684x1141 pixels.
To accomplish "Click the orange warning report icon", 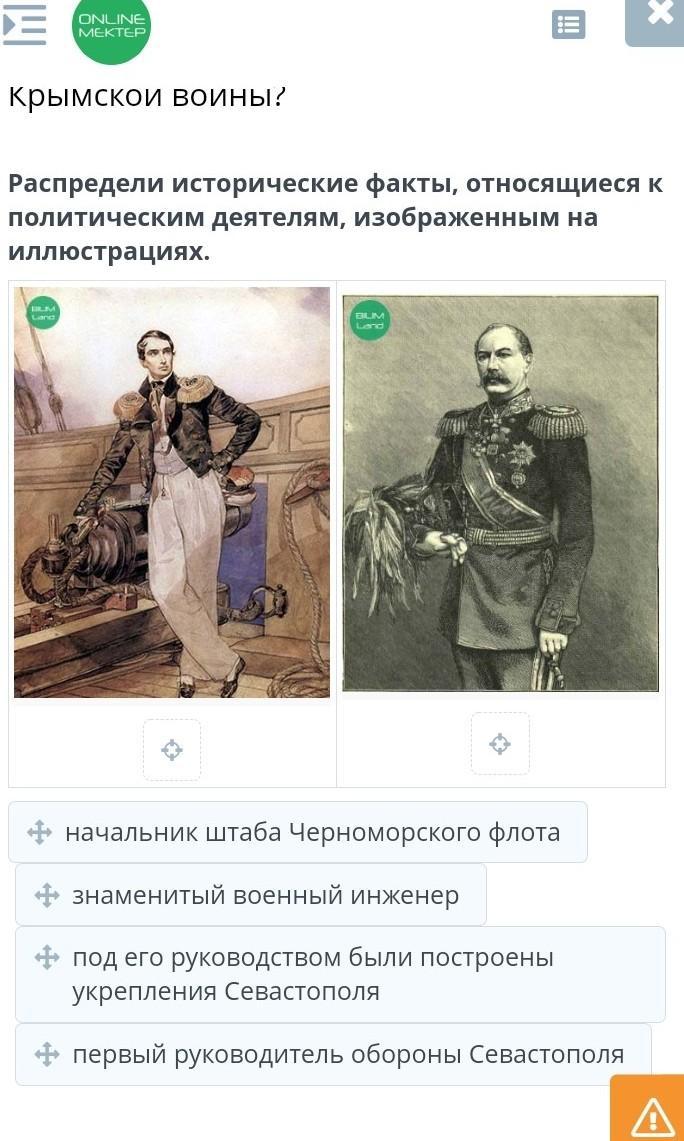I will (649, 1110).
